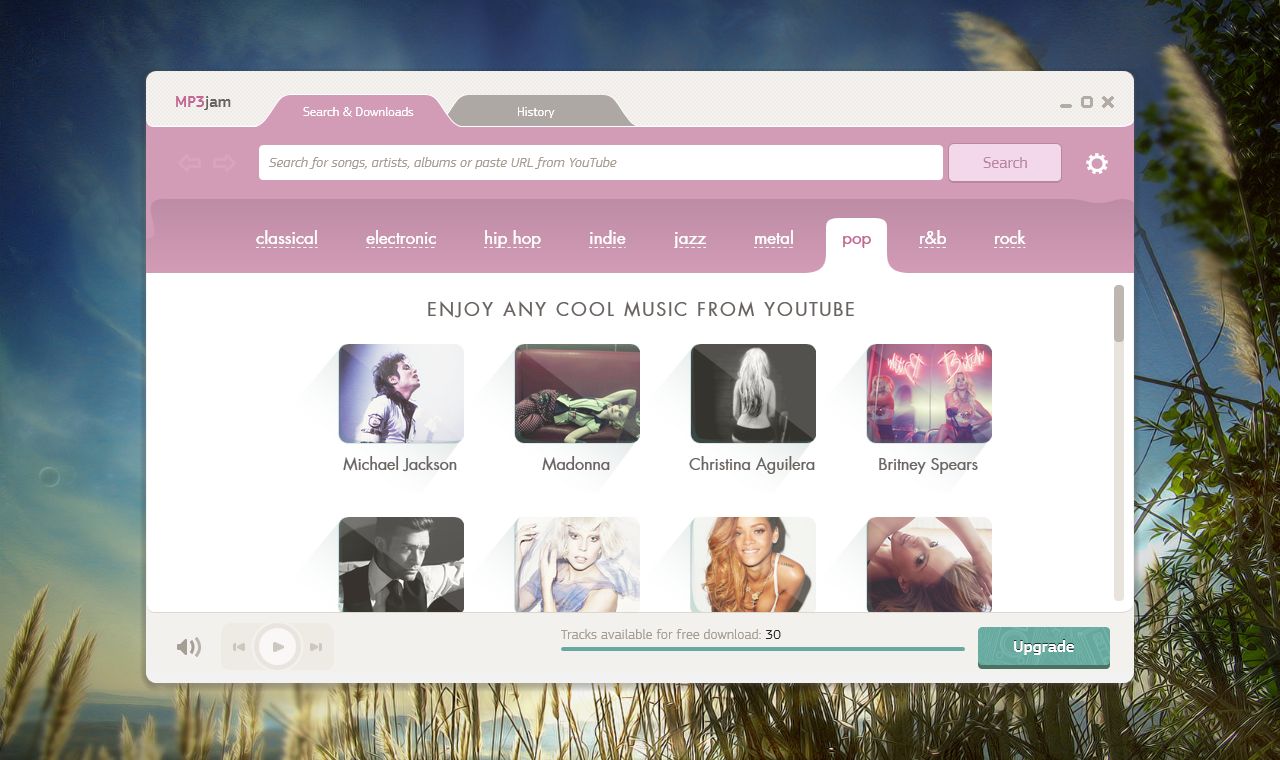Click the Search button
Image resolution: width=1280 pixels, height=760 pixels.
click(1005, 163)
